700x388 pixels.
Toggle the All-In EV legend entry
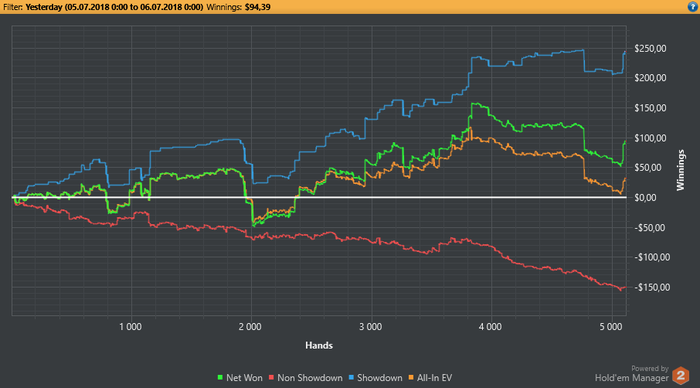[x=430, y=378]
